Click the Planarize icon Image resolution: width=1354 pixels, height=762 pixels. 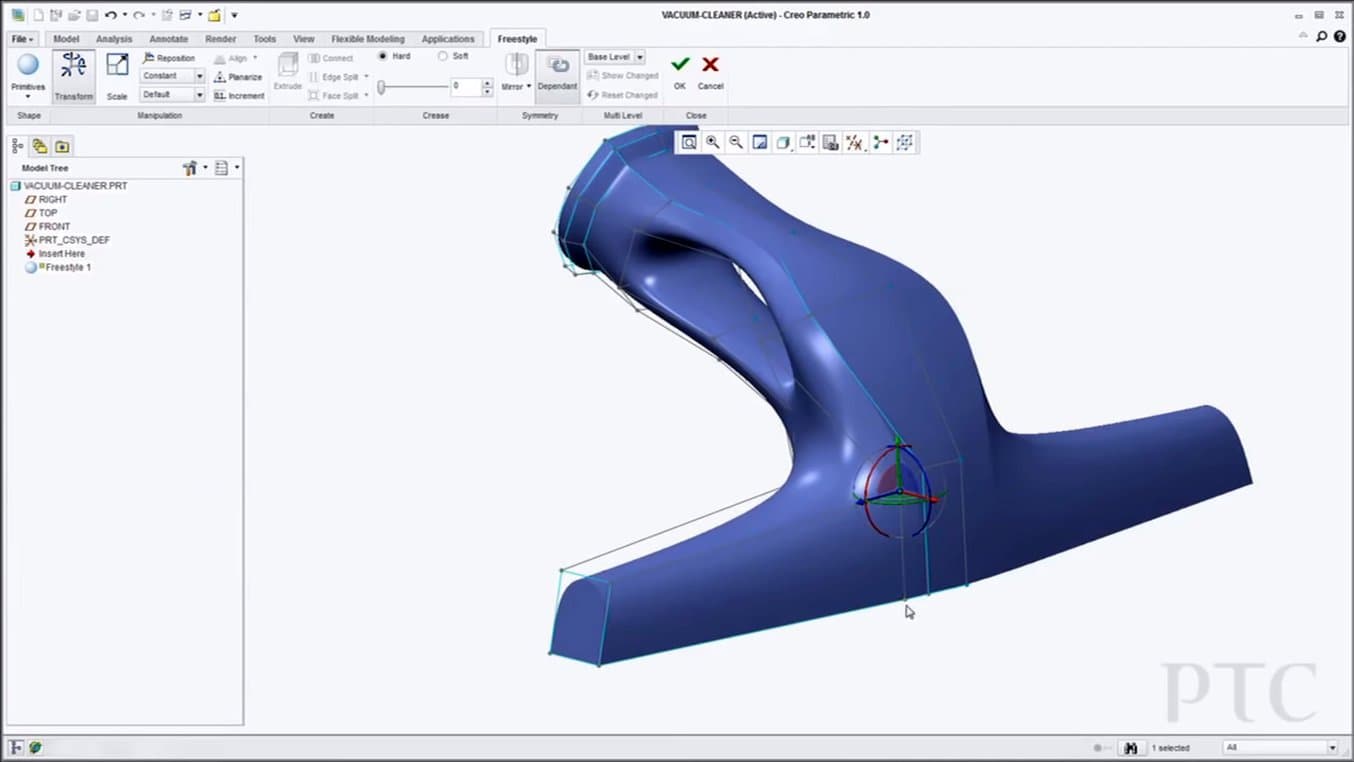tap(220, 77)
